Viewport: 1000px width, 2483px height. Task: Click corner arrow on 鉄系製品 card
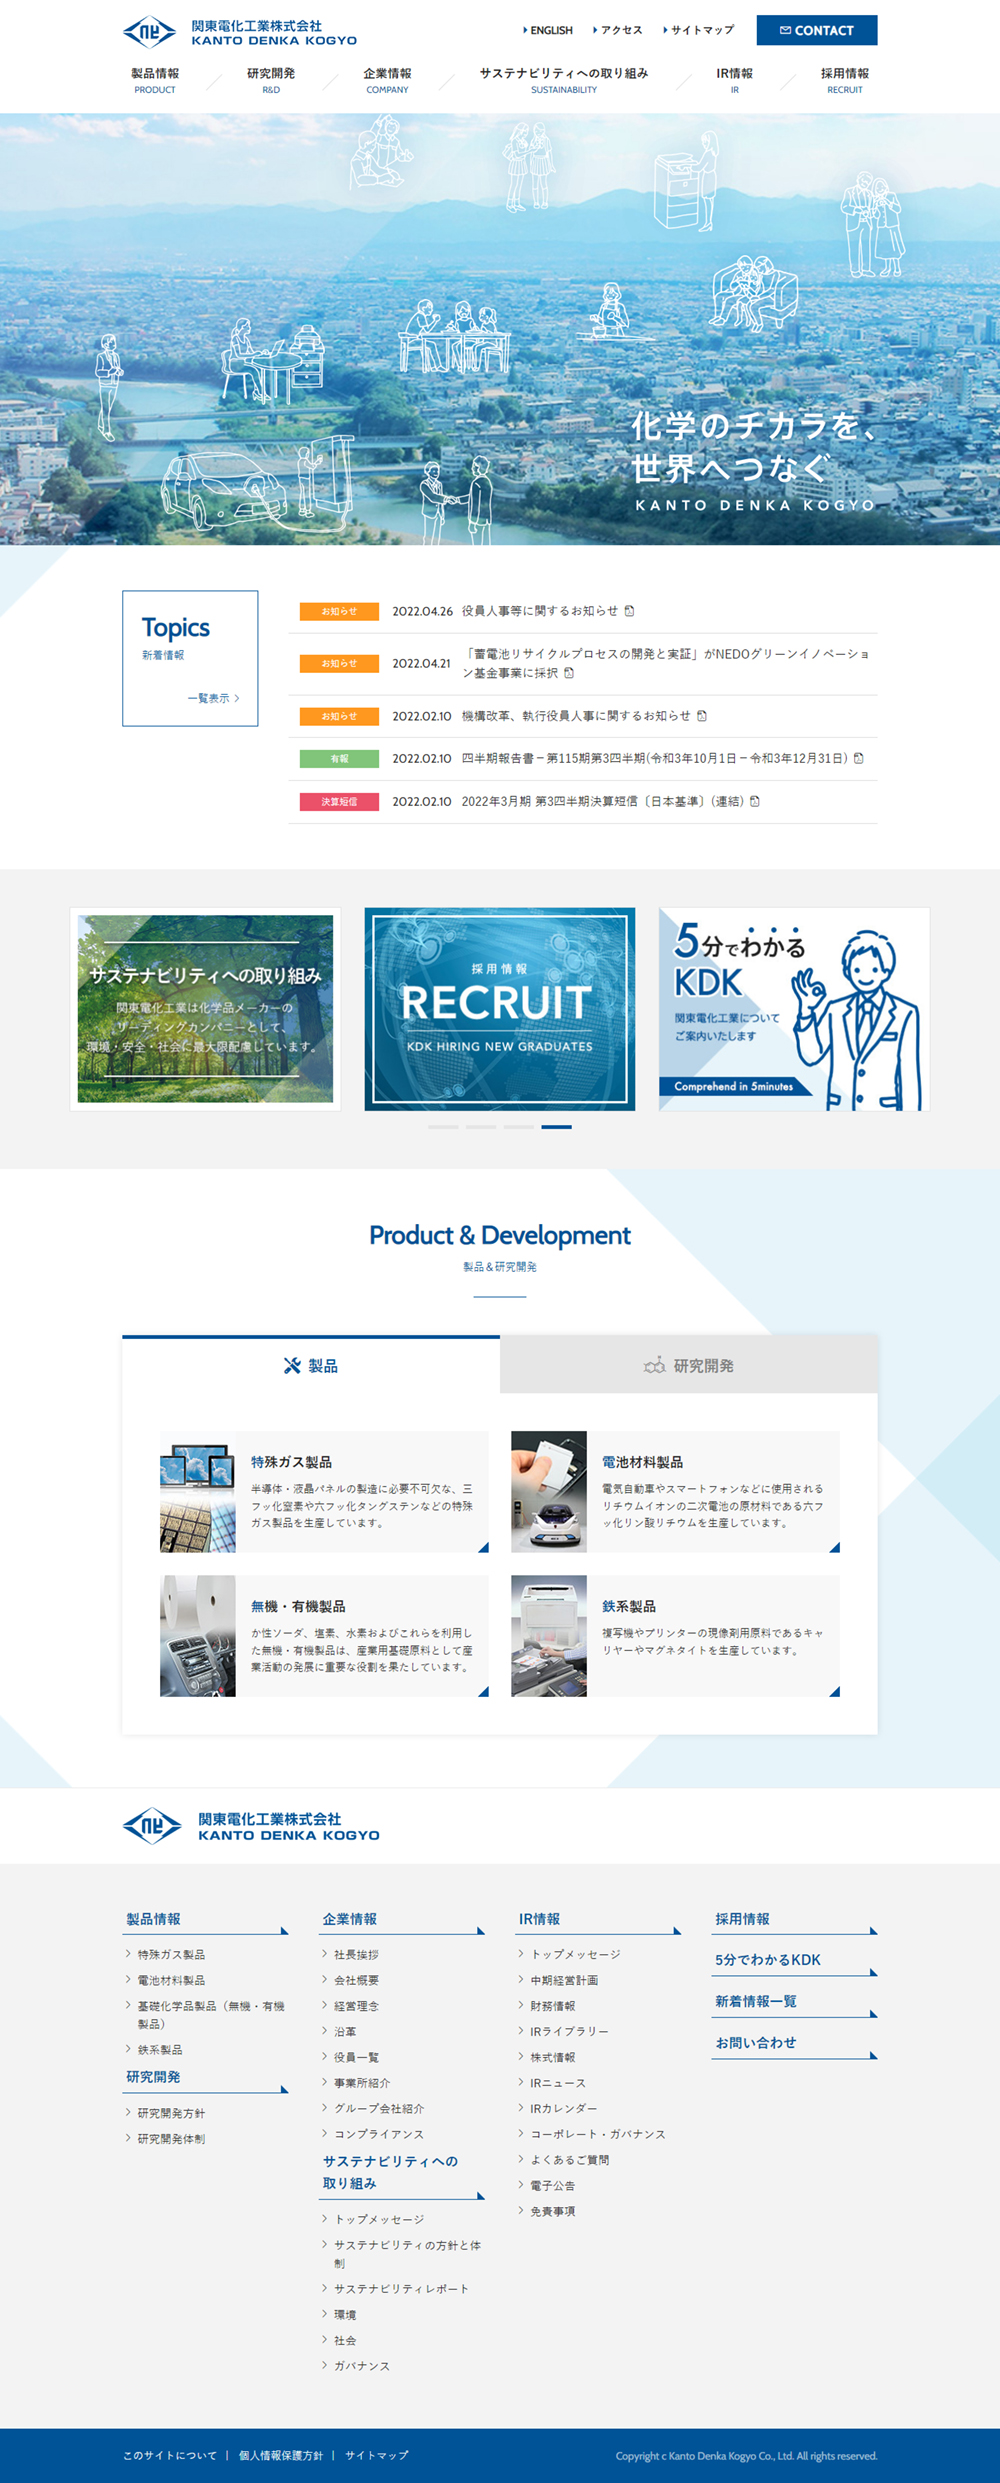(x=835, y=1692)
